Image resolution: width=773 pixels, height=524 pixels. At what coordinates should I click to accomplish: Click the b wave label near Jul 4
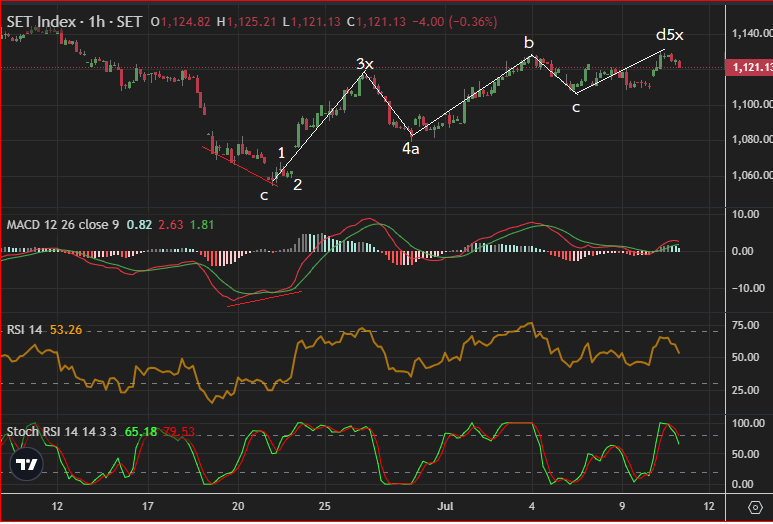(x=529, y=43)
